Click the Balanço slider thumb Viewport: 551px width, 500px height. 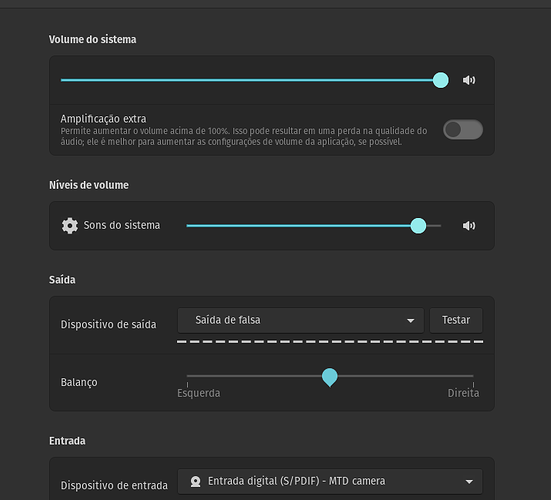(330, 377)
